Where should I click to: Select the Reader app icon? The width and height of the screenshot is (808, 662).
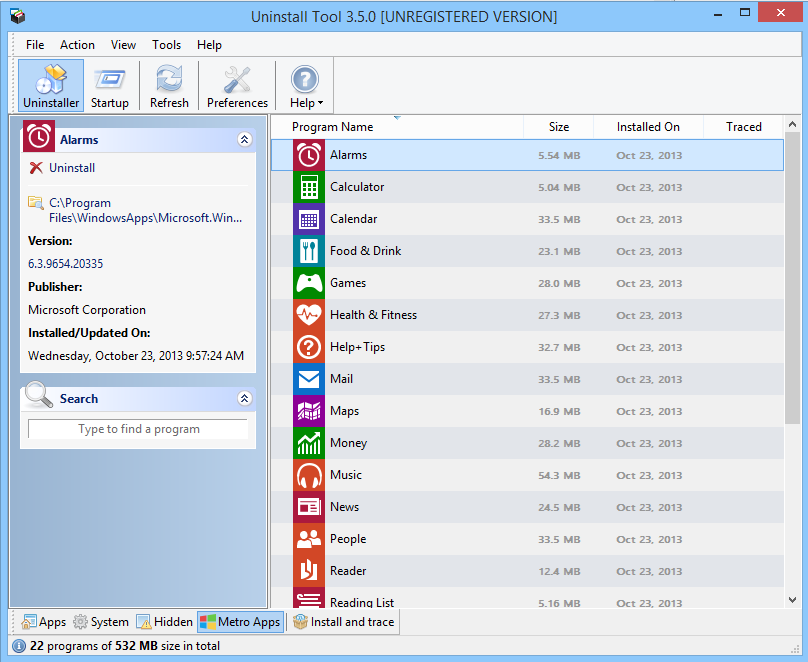(x=309, y=571)
